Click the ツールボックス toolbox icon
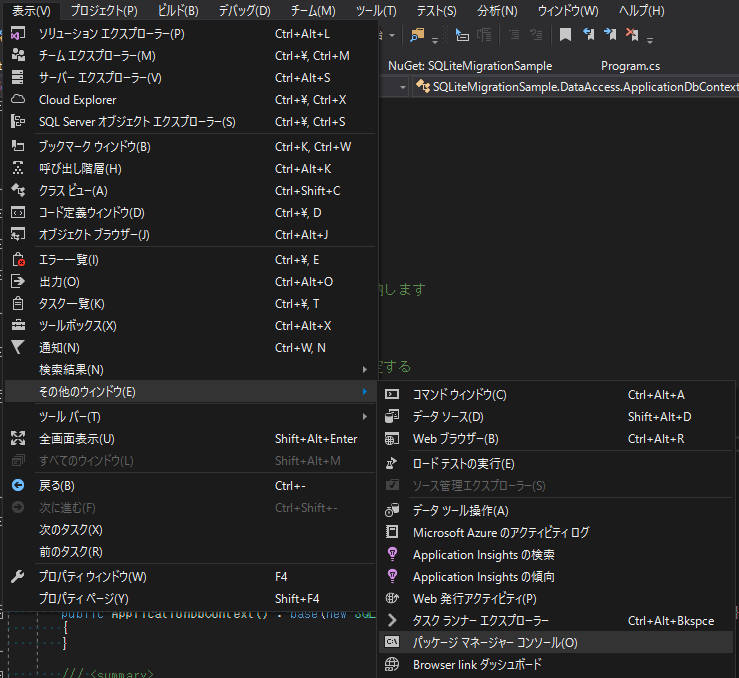The image size is (739, 678). point(18,326)
